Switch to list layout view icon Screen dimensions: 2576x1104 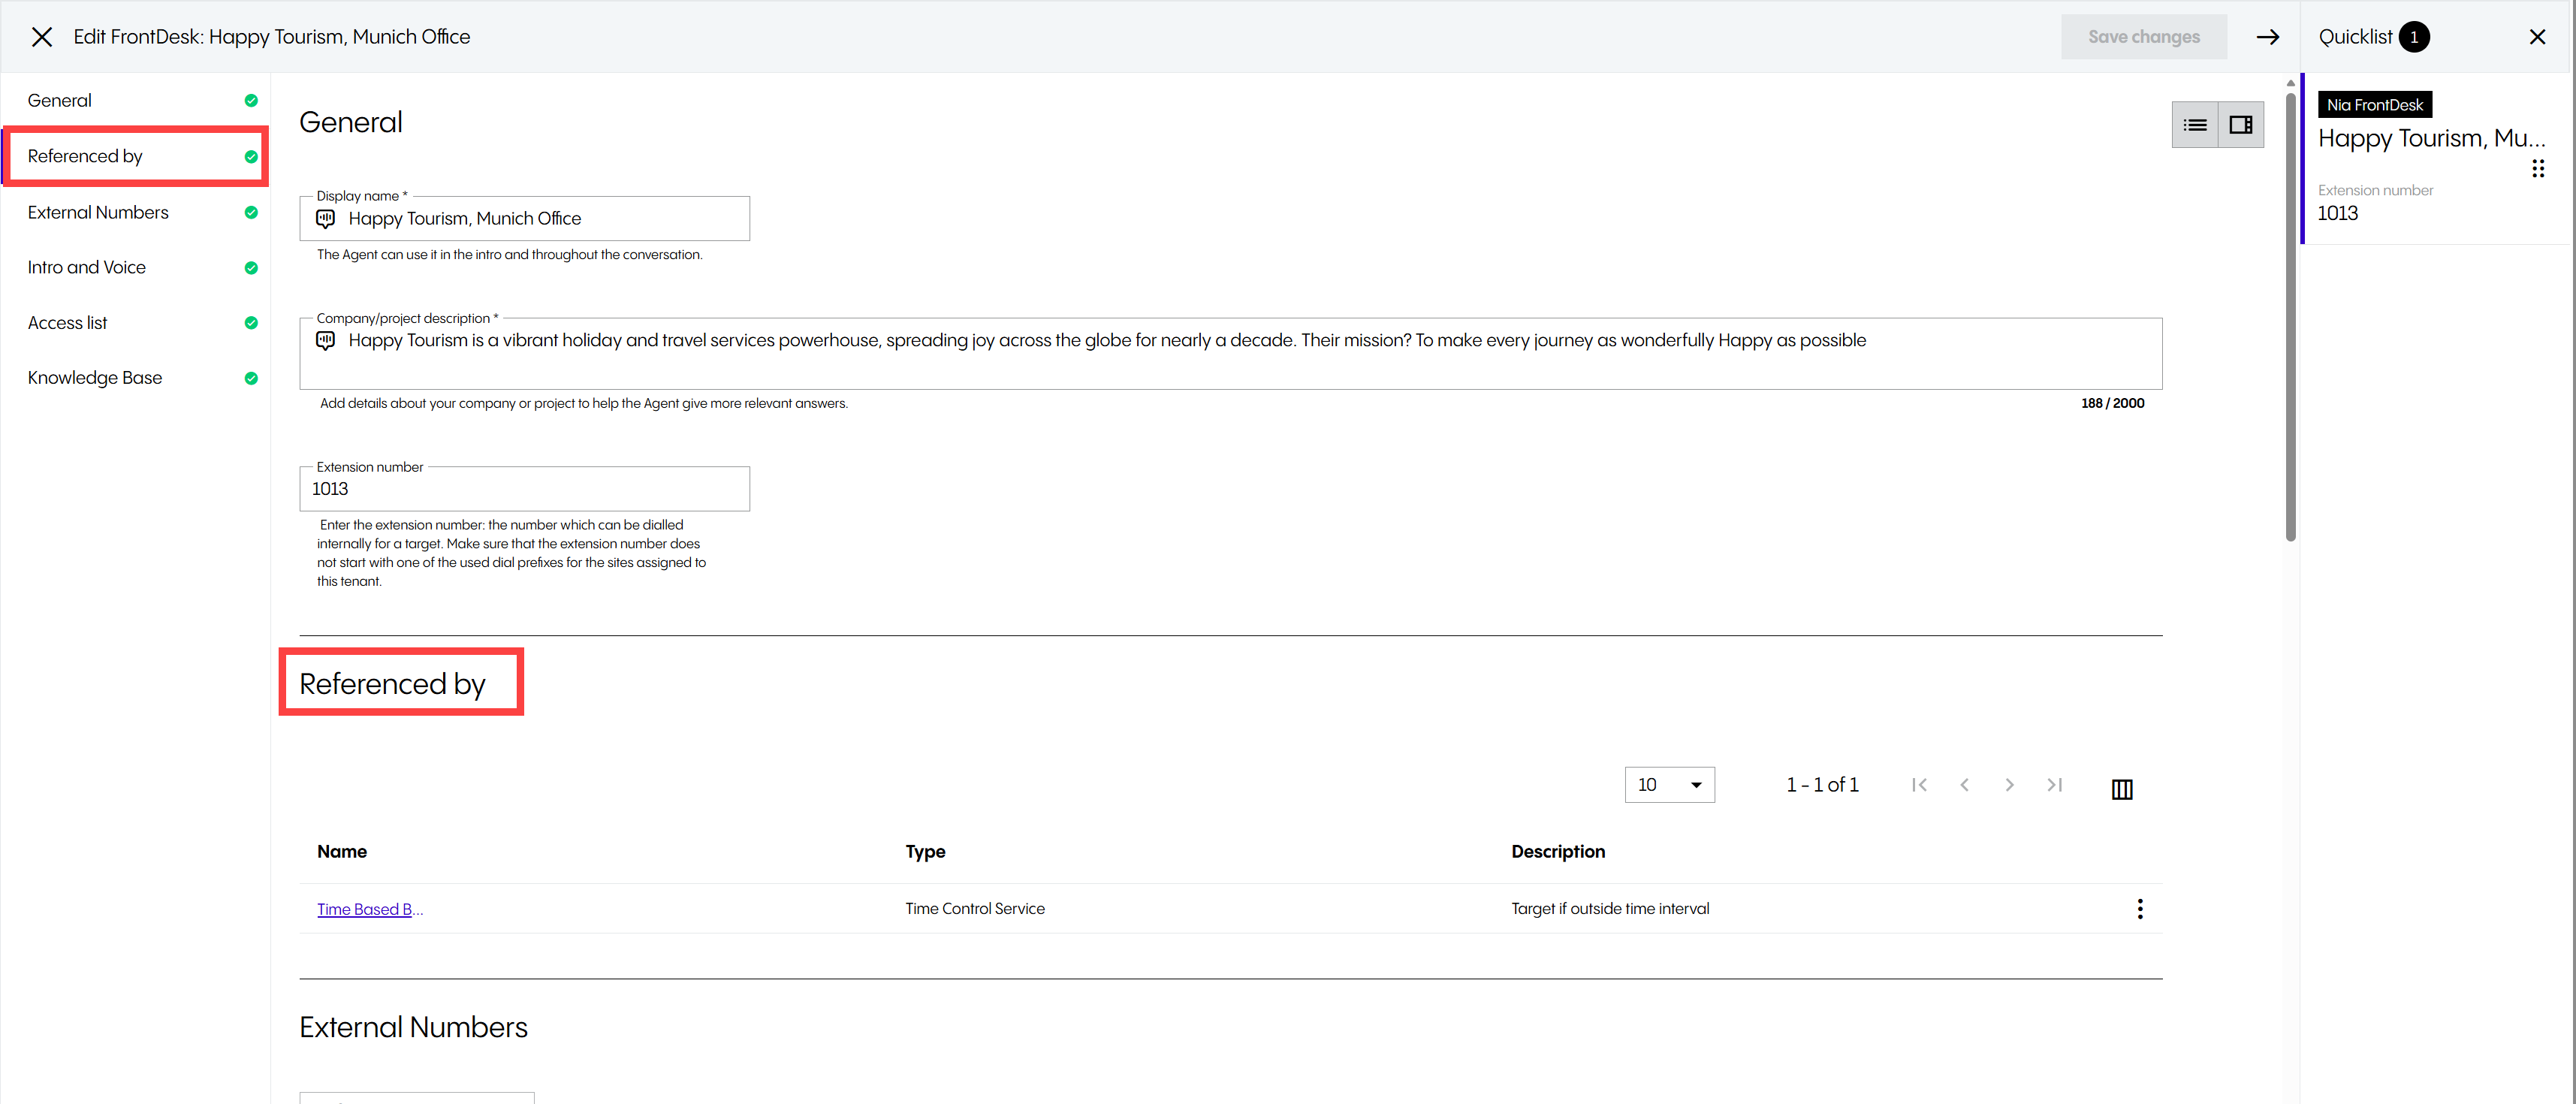2195,125
